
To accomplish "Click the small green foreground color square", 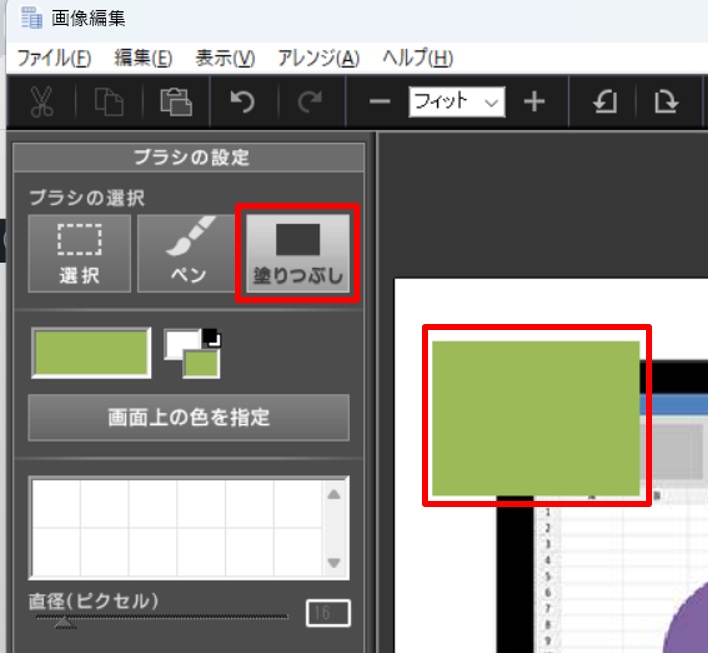I will pos(201,364).
